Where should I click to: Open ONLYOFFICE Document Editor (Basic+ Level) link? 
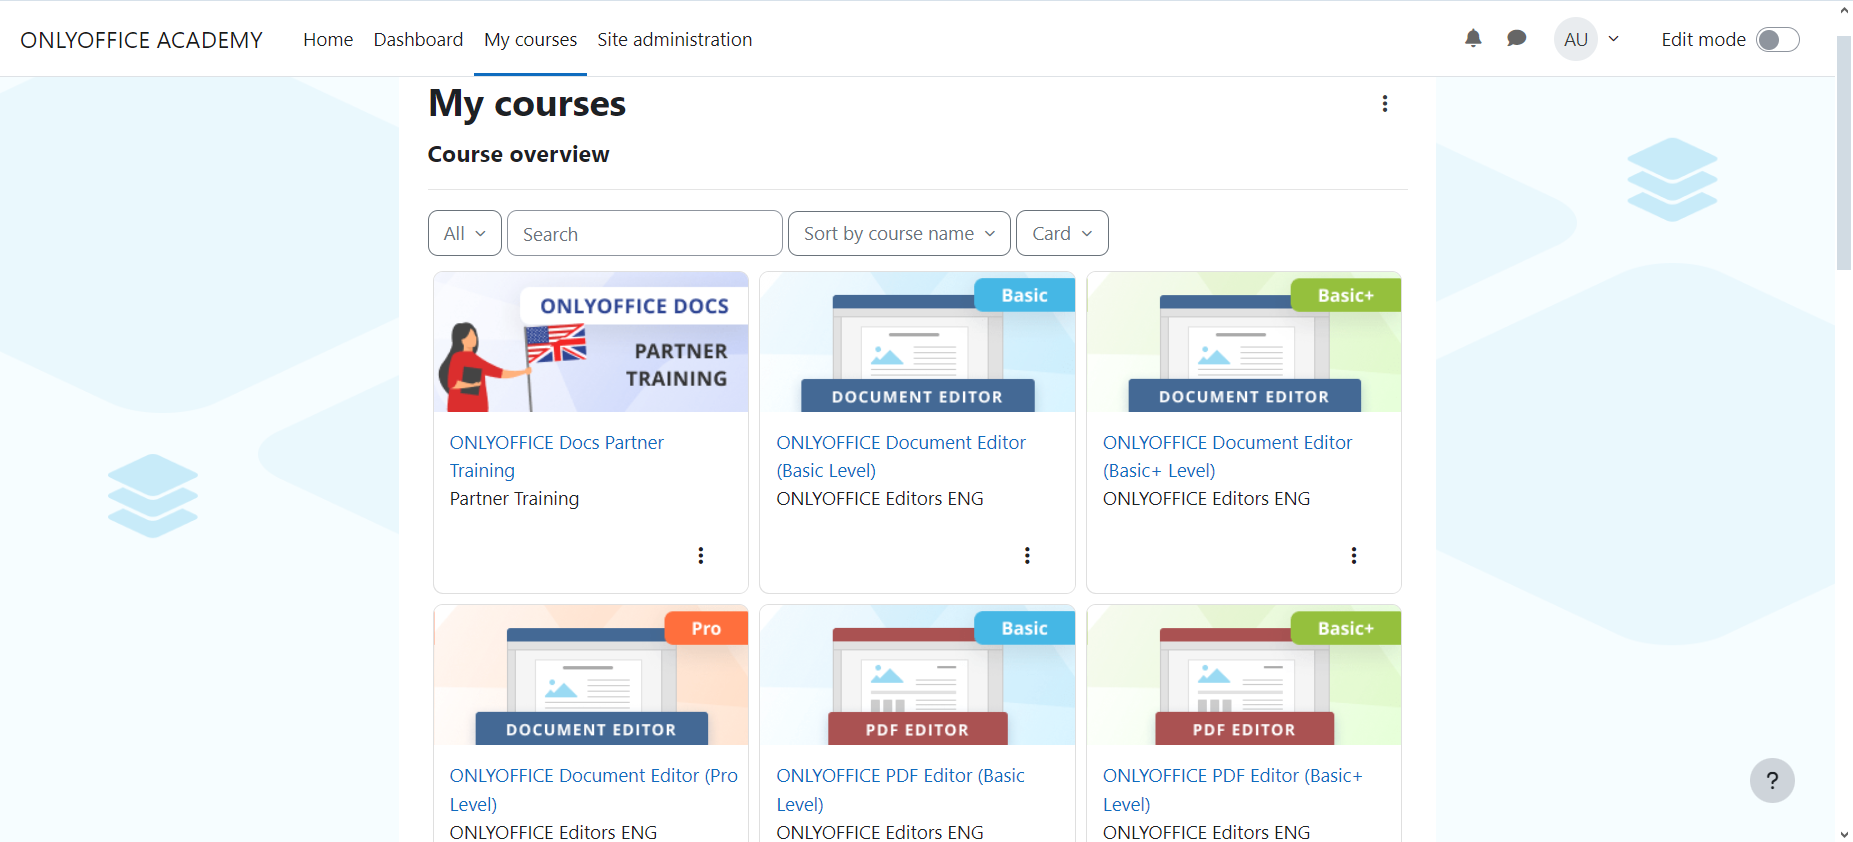coord(1227,456)
